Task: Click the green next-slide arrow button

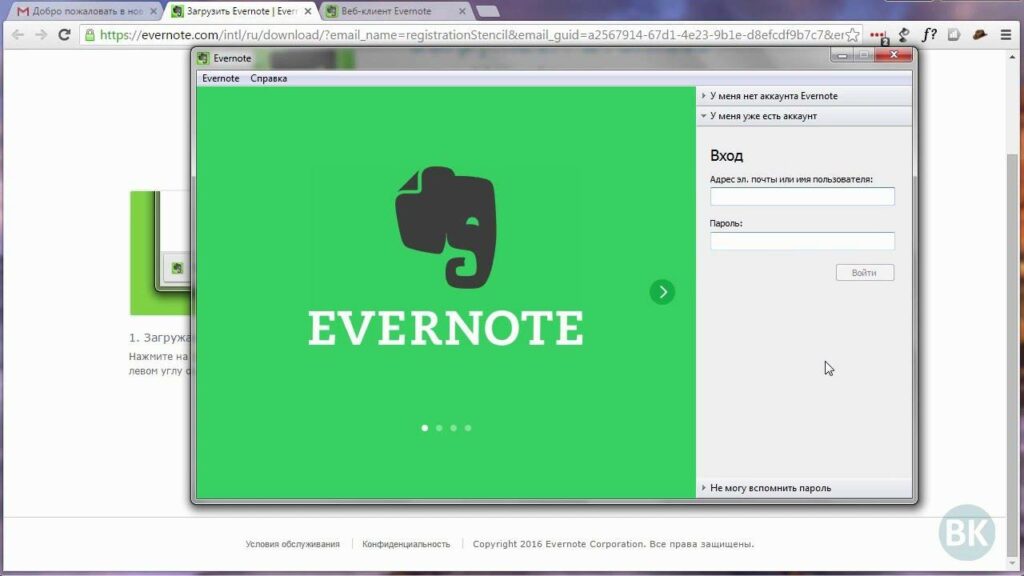Action: click(662, 292)
